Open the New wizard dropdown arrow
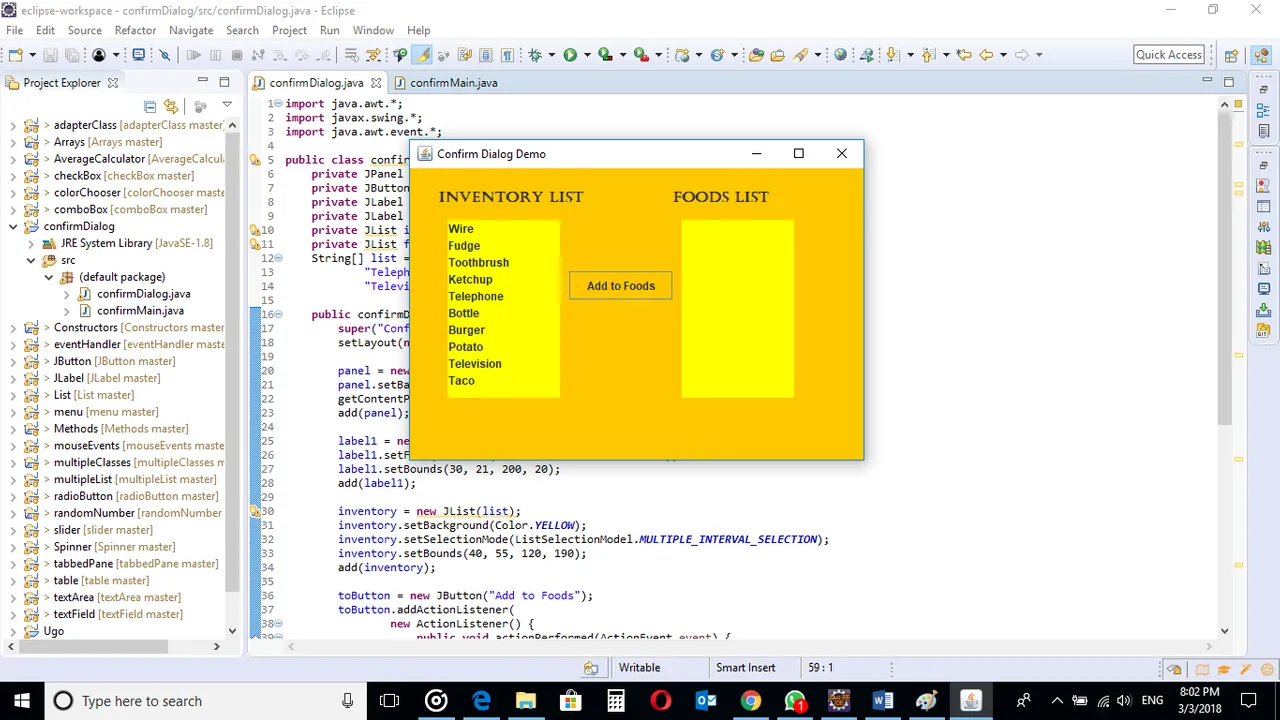The width and height of the screenshot is (1280, 720). [33, 55]
